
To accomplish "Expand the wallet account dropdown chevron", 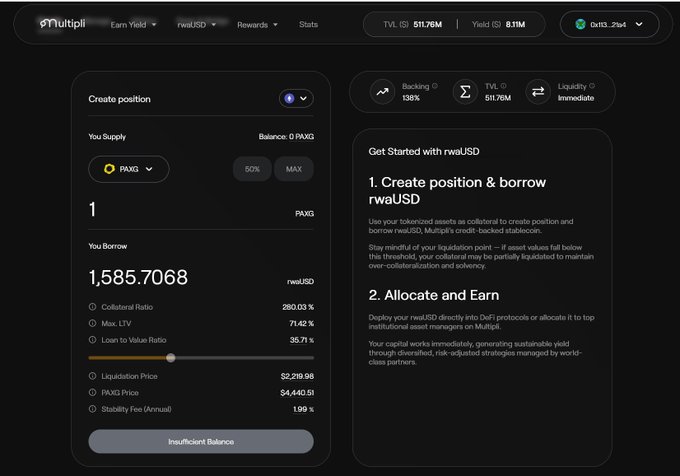I will click(x=639, y=24).
